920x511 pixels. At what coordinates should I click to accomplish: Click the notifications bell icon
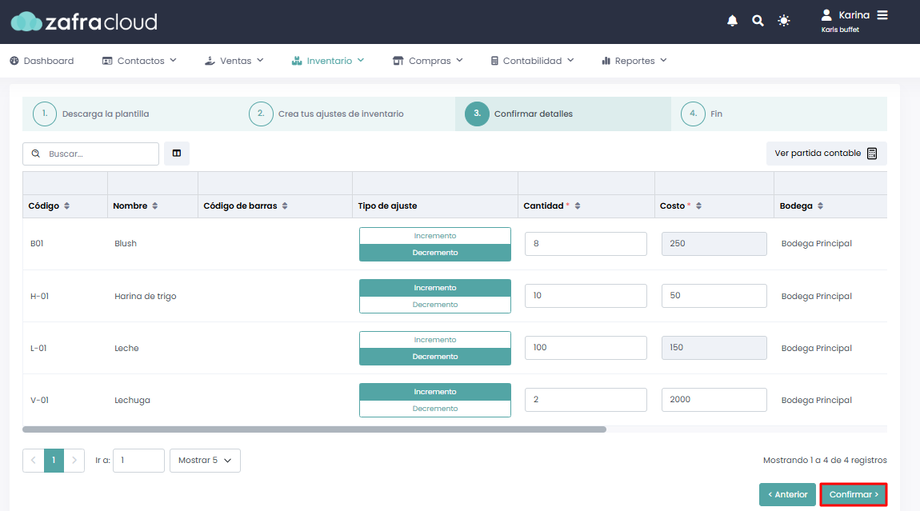coord(732,21)
